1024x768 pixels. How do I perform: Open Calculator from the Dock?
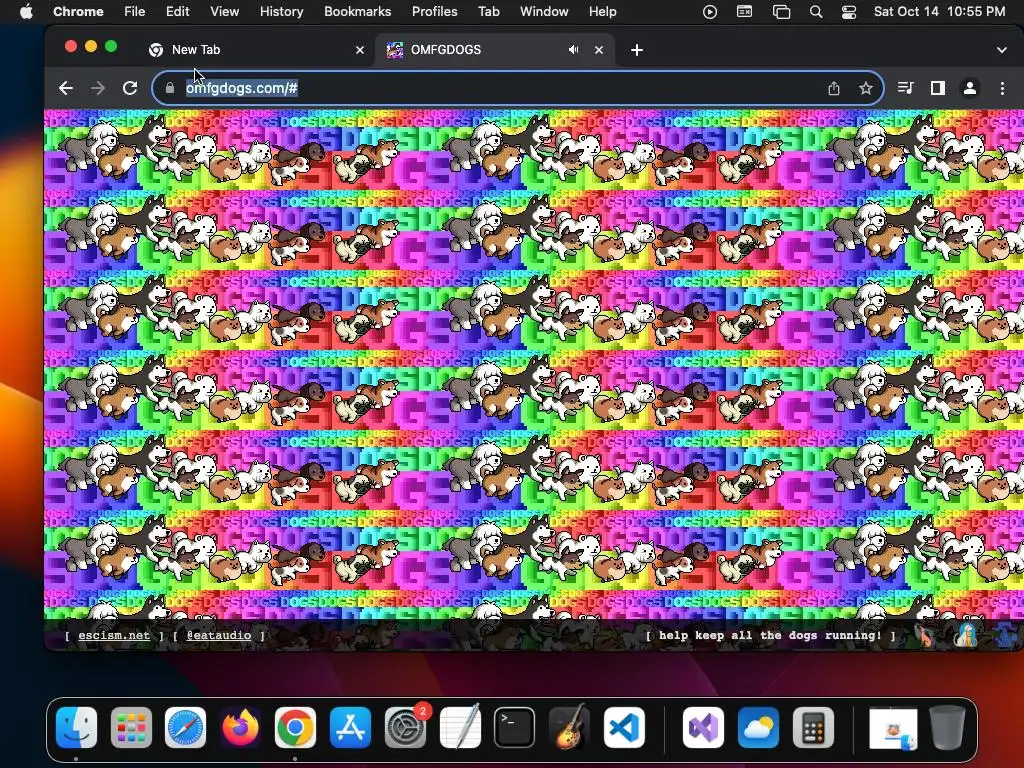point(813,728)
